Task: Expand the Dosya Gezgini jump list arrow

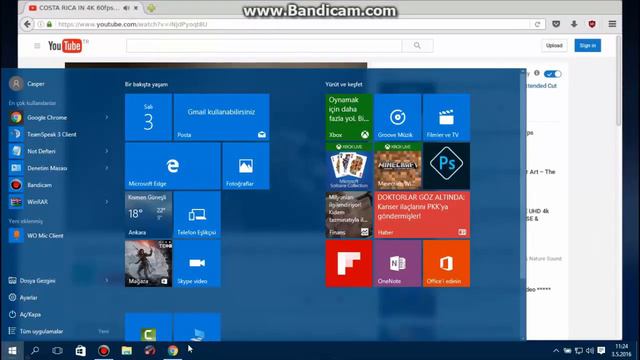Action: coord(107,280)
